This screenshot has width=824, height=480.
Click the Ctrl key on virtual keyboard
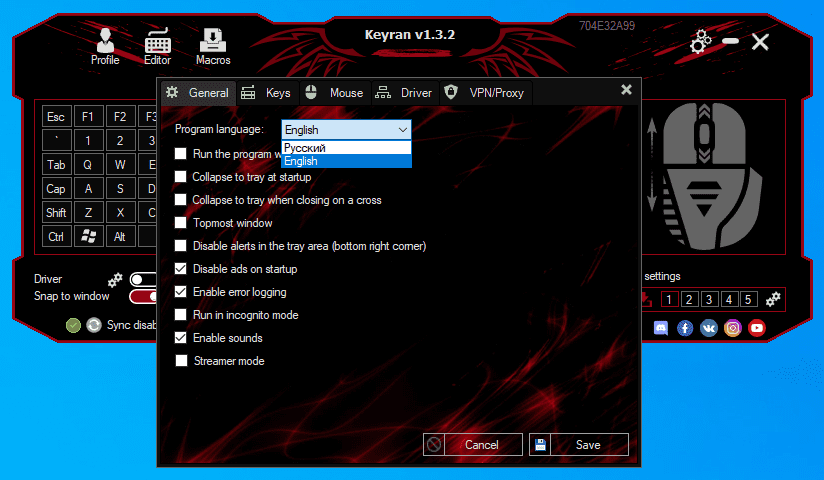pyautogui.click(x=56, y=237)
